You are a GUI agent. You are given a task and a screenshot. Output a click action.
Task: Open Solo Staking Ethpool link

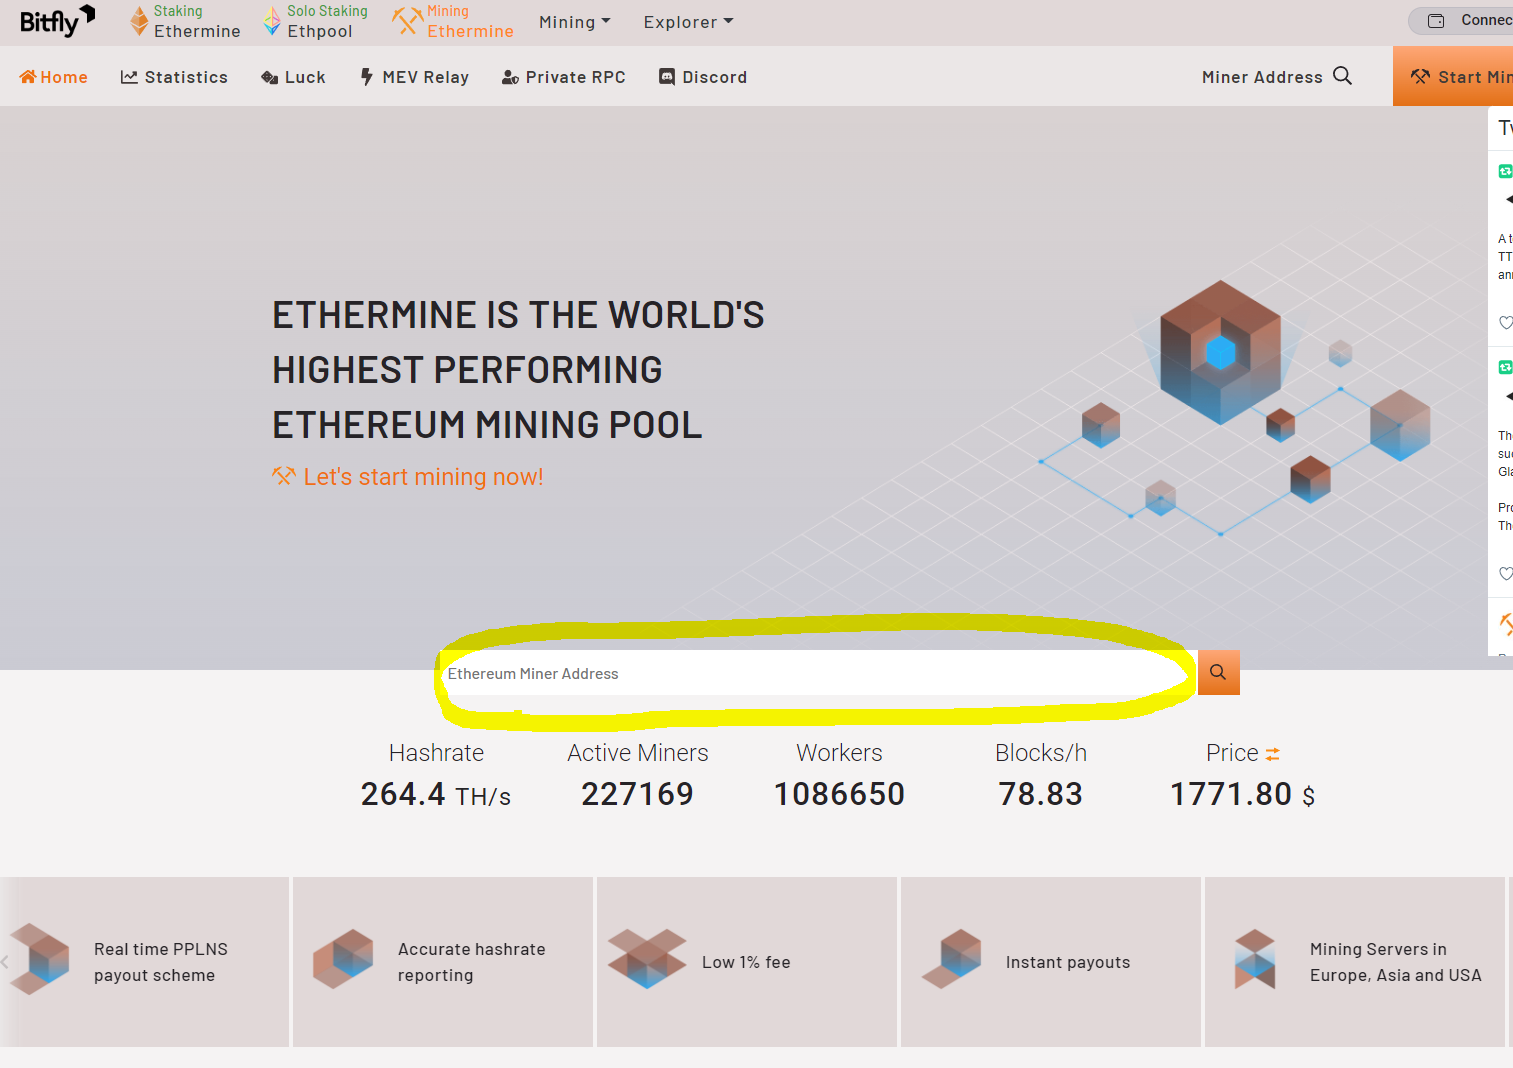click(x=315, y=21)
